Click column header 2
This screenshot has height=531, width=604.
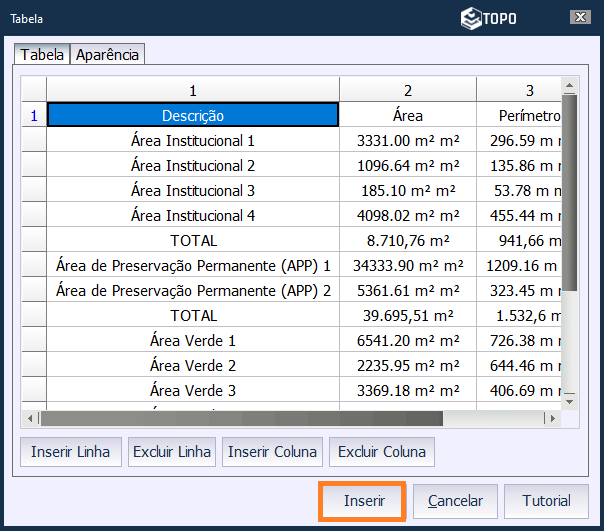tap(408, 91)
